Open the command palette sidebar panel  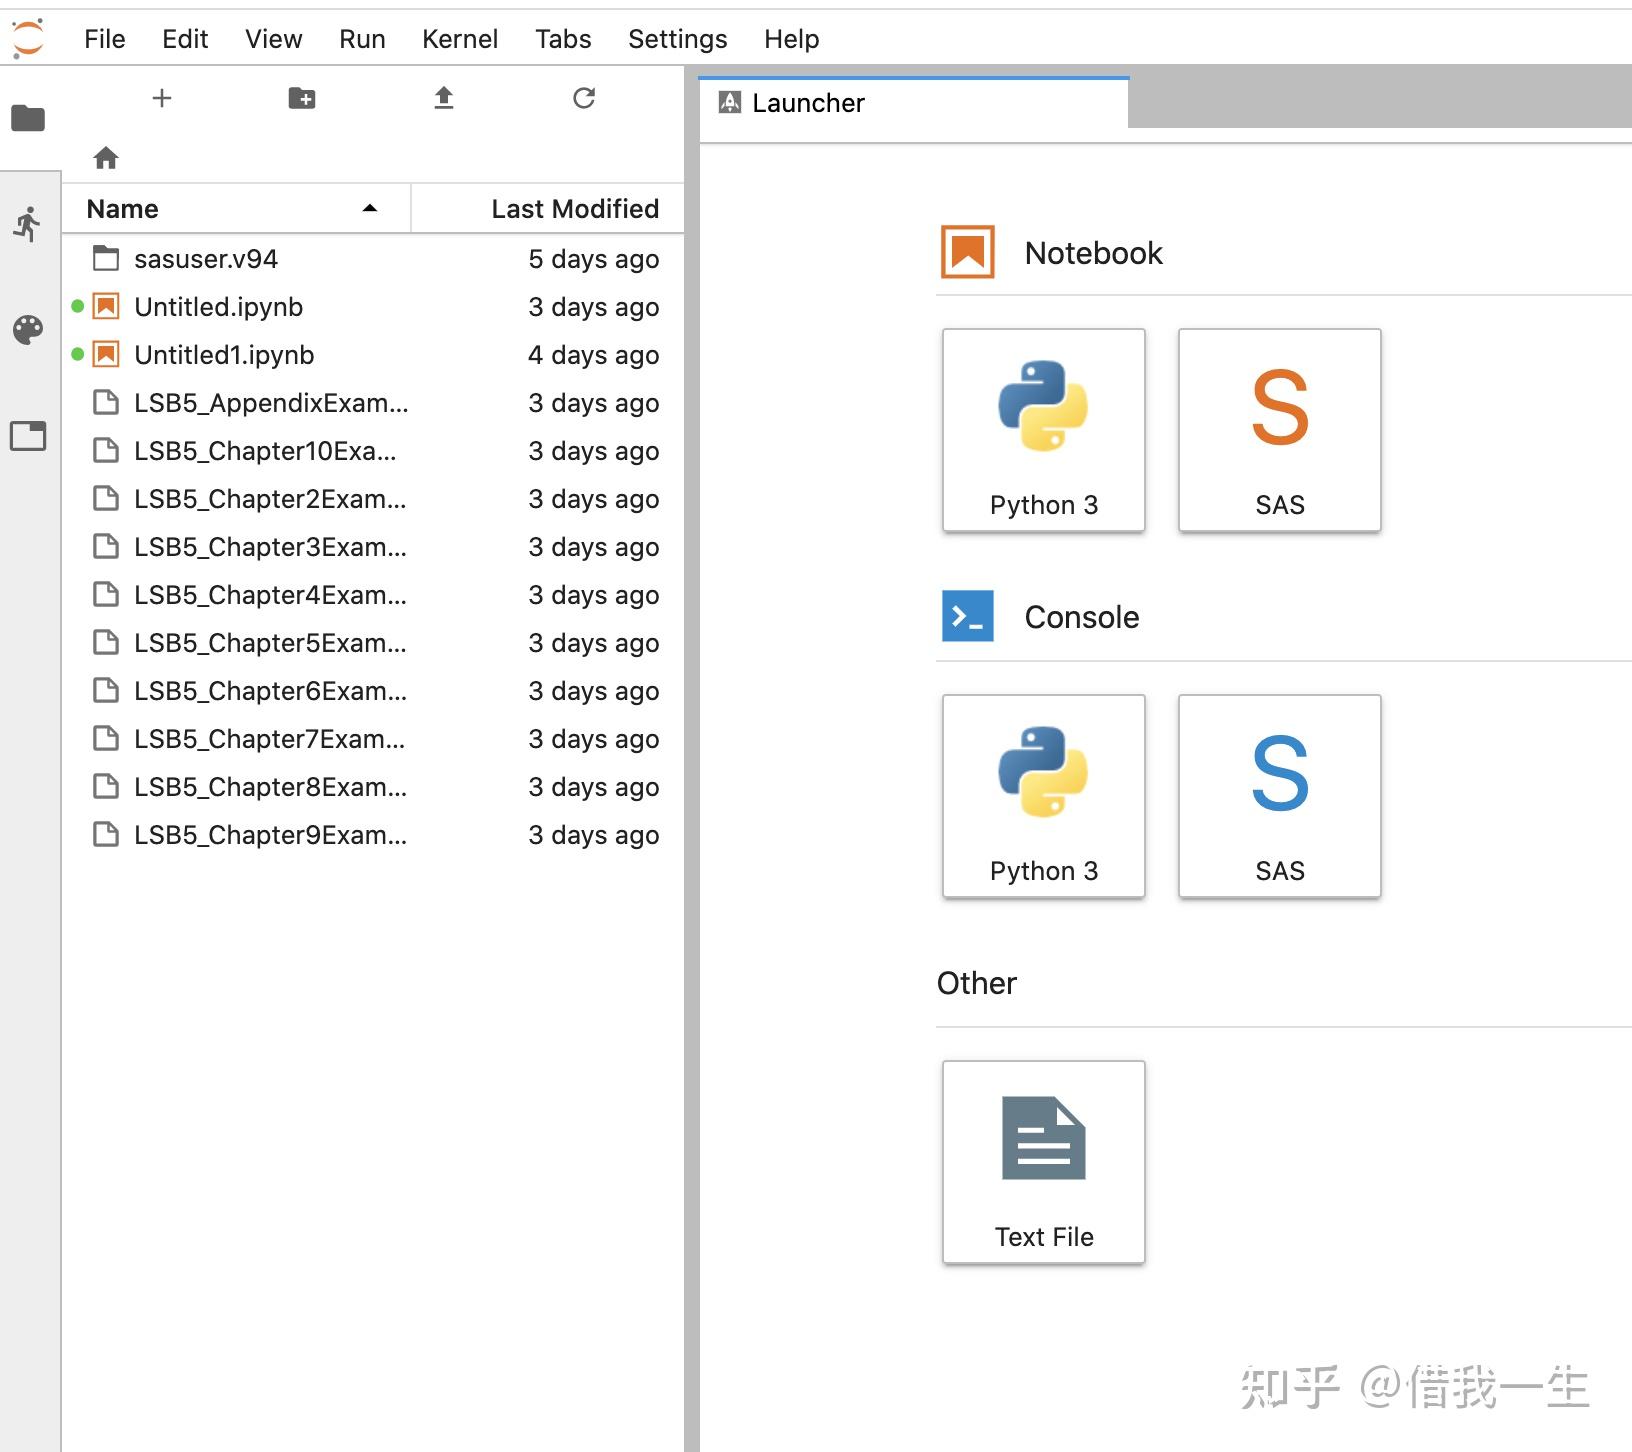click(28, 330)
